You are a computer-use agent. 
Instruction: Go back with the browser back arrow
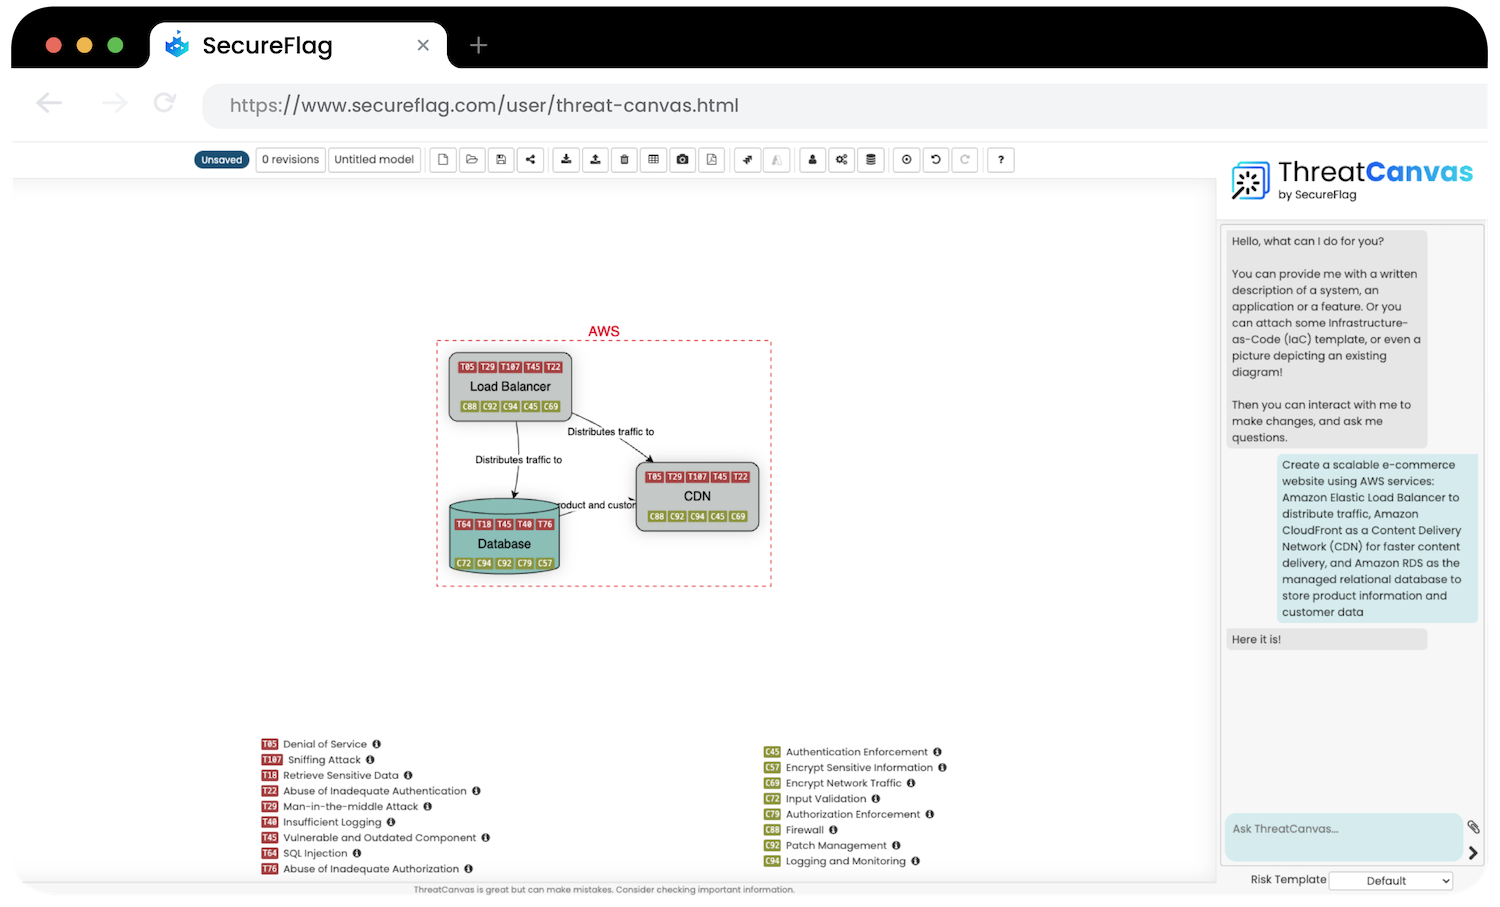[49, 103]
